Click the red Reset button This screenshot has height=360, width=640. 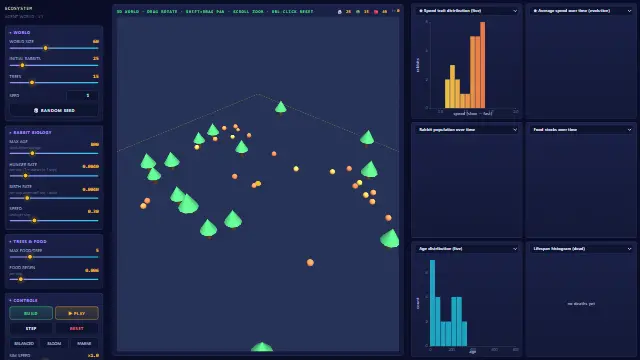(x=77, y=329)
